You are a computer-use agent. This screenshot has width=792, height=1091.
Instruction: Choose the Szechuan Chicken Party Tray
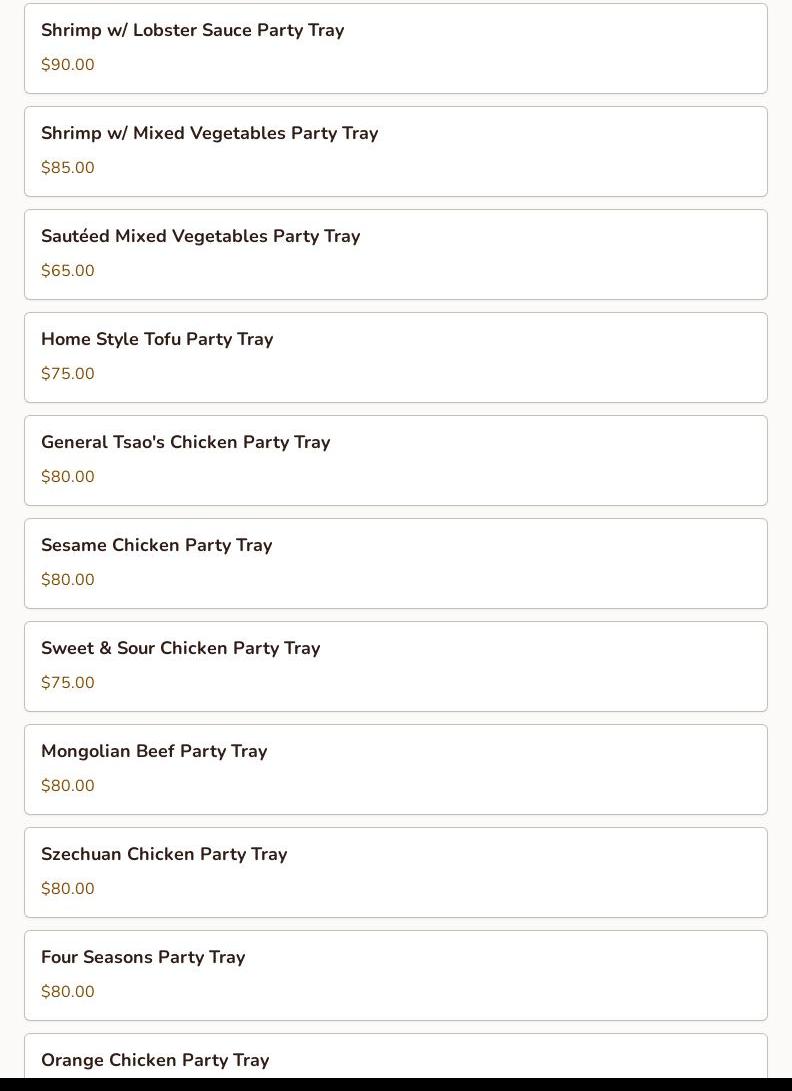[x=164, y=854]
